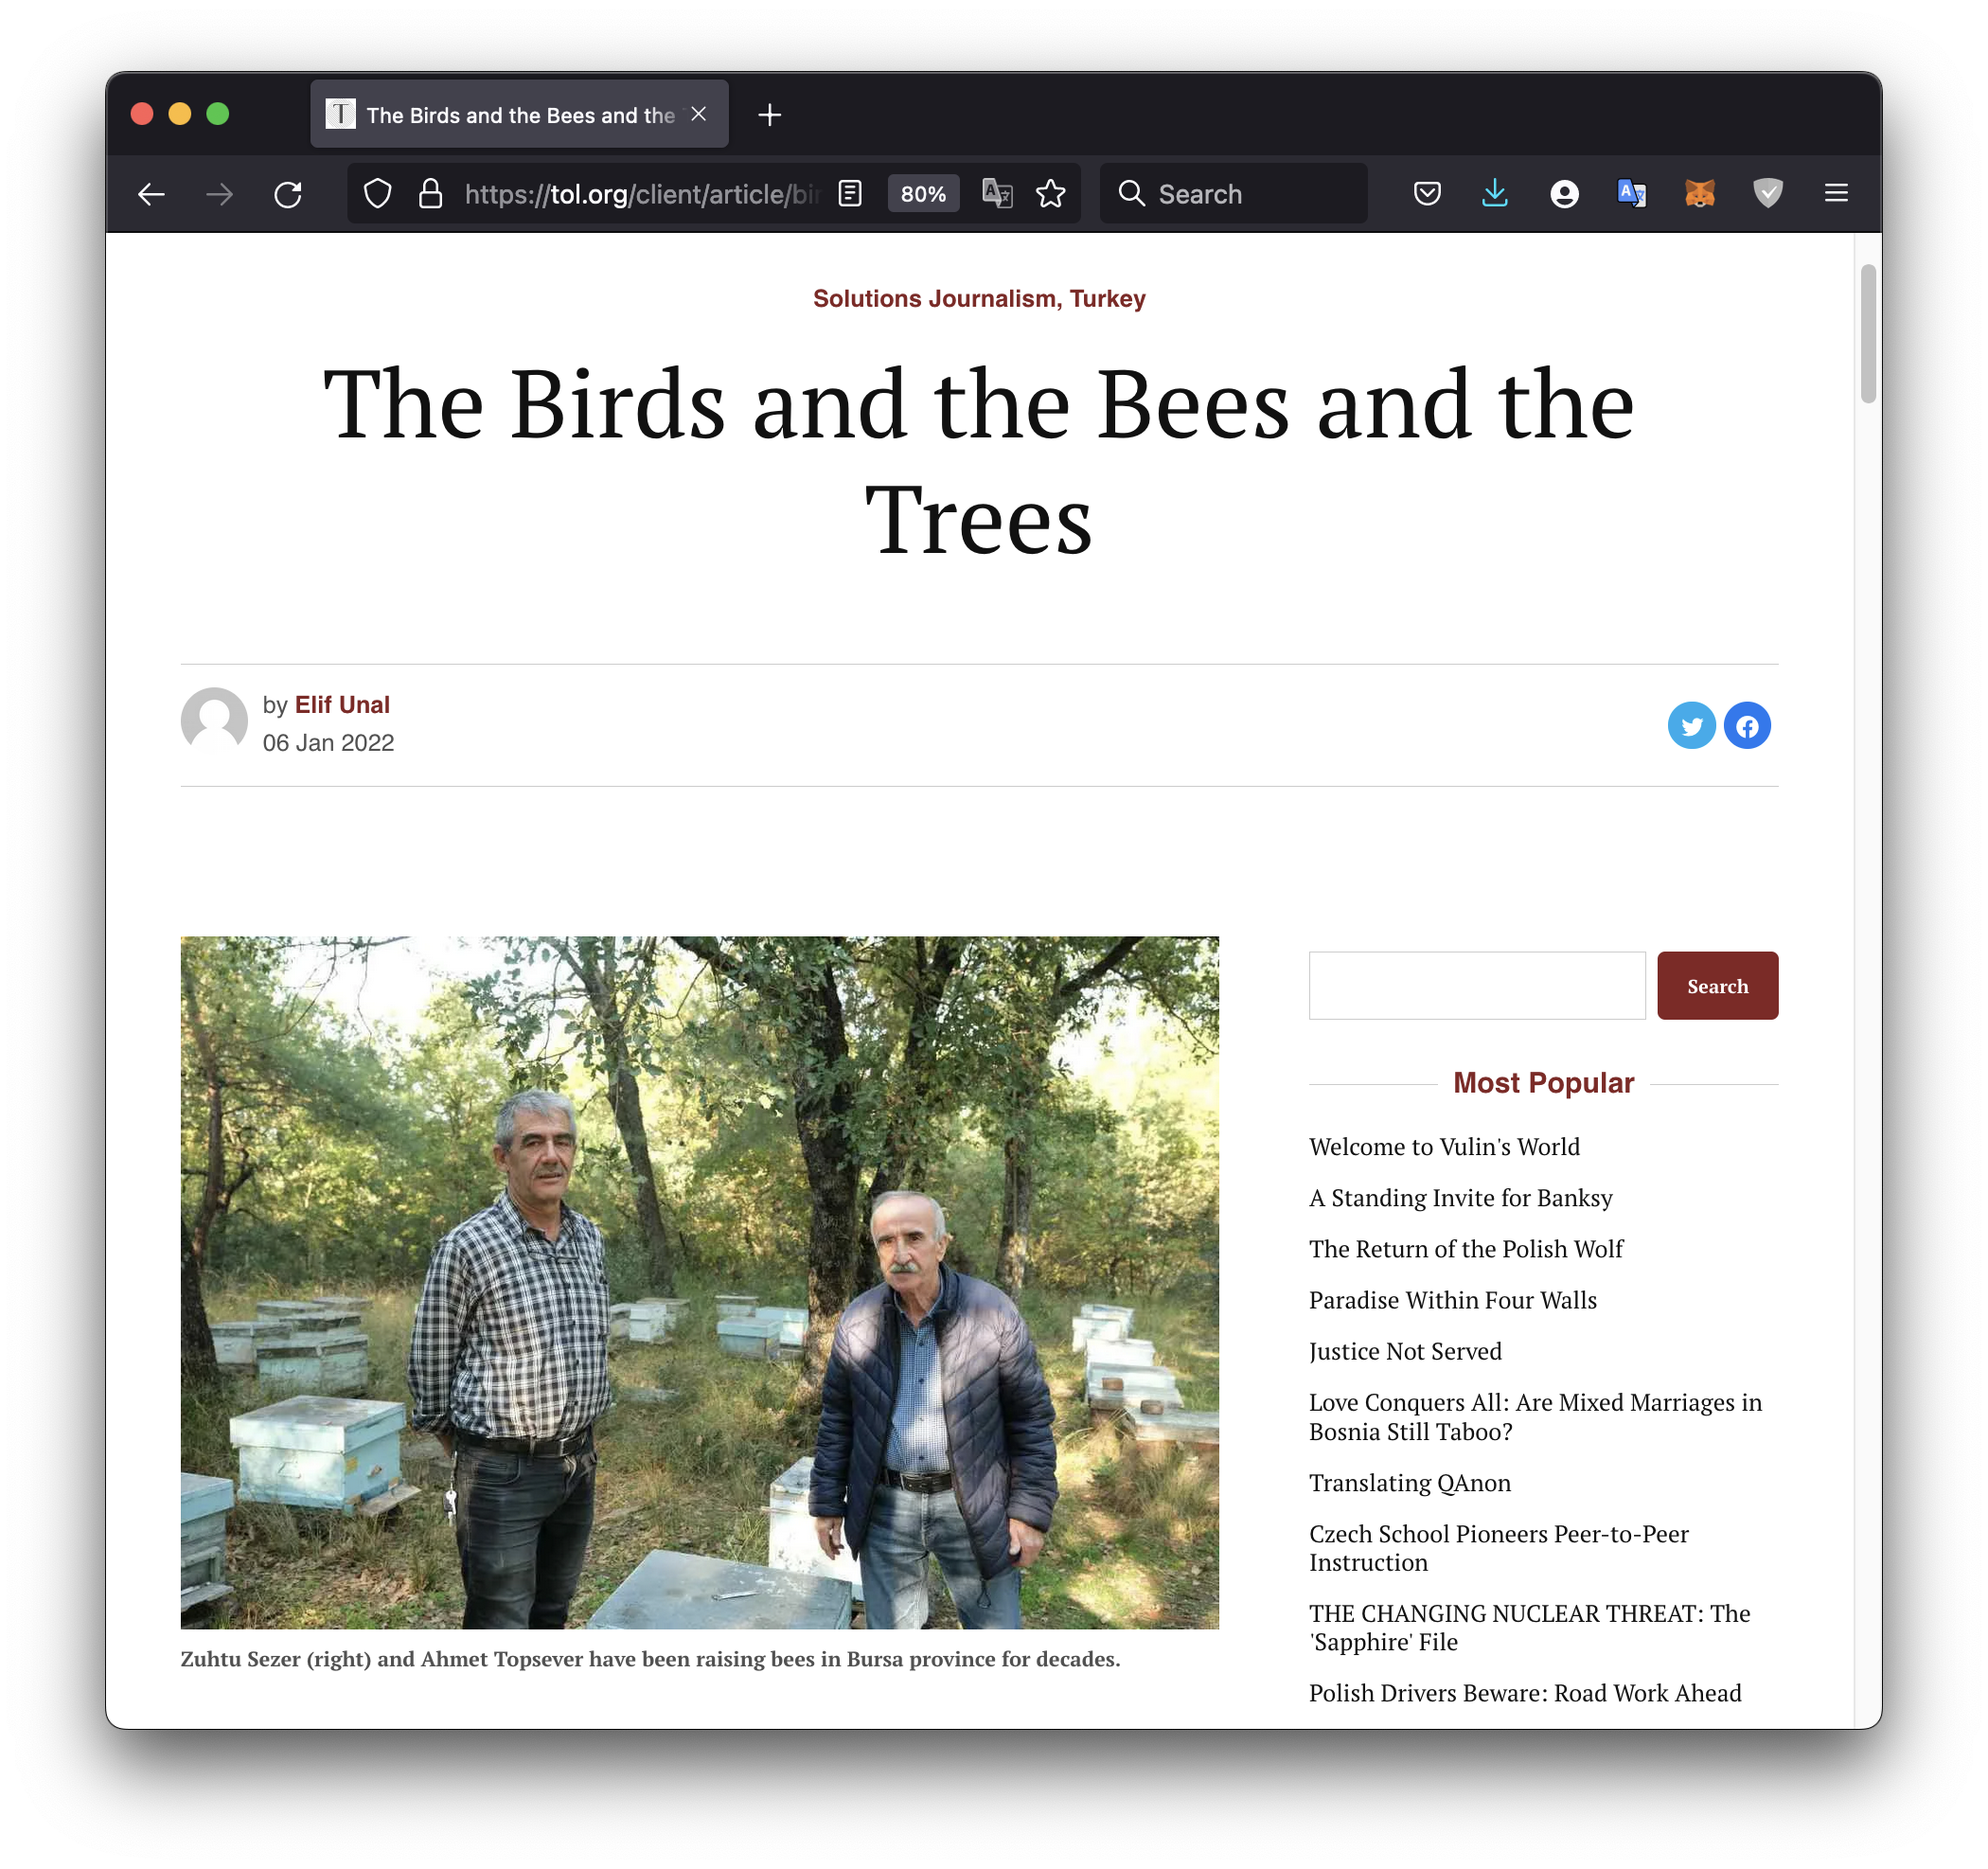Viewport: 1988px width, 1869px height.
Task: Open Welcome to Vulin's World
Action: [x=1445, y=1147]
